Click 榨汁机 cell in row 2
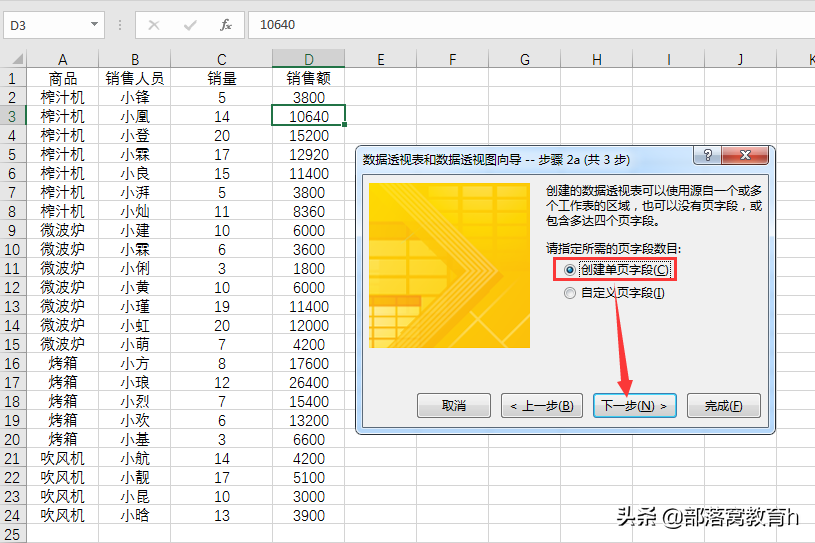 (62, 97)
